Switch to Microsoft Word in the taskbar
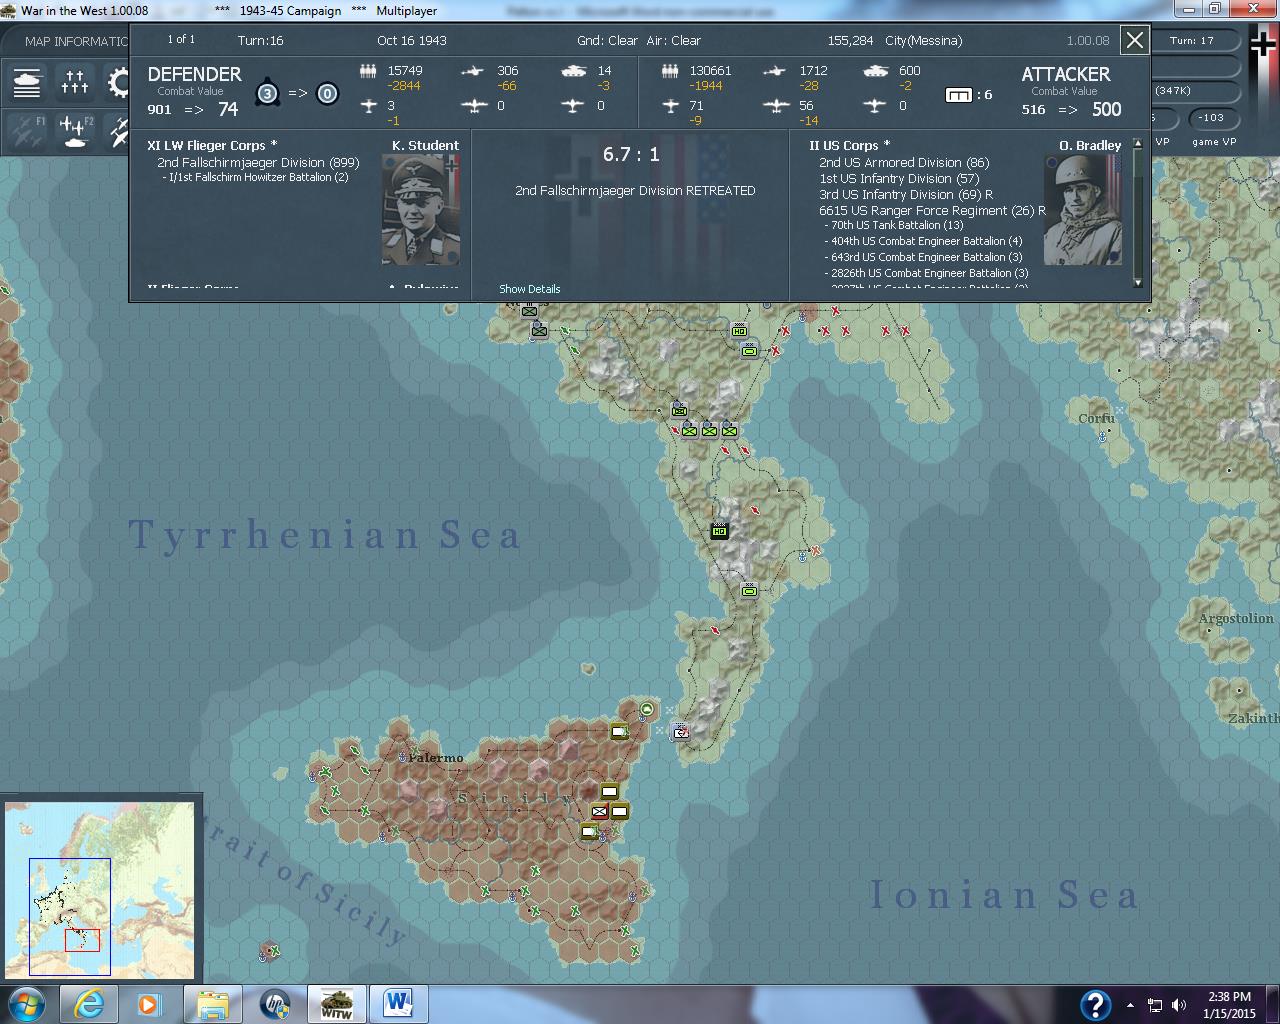The width and height of the screenshot is (1280, 1024). point(398,1004)
